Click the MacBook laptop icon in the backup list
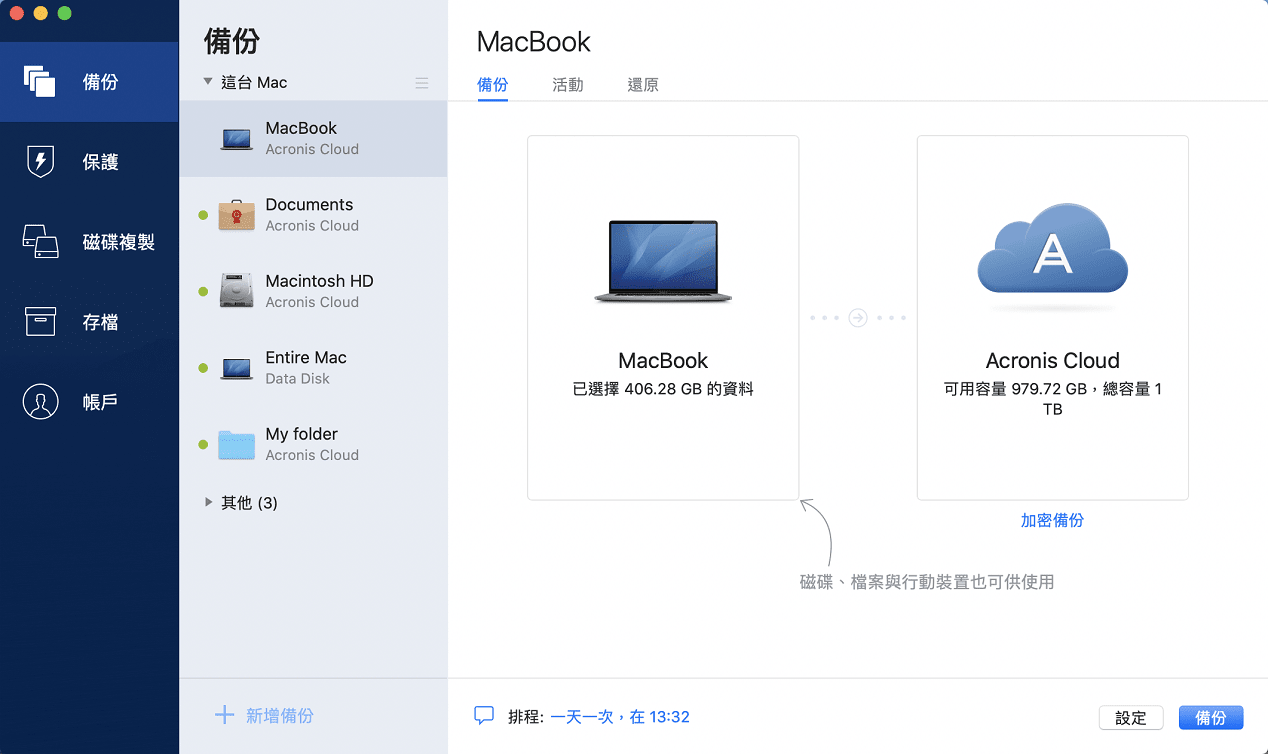 click(237, 139)
